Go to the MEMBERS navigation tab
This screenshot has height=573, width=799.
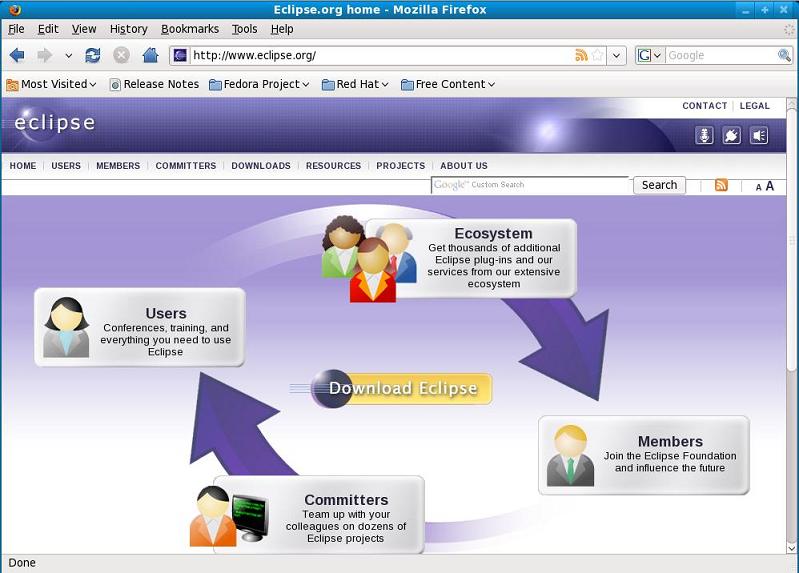[x=118, y=166]
